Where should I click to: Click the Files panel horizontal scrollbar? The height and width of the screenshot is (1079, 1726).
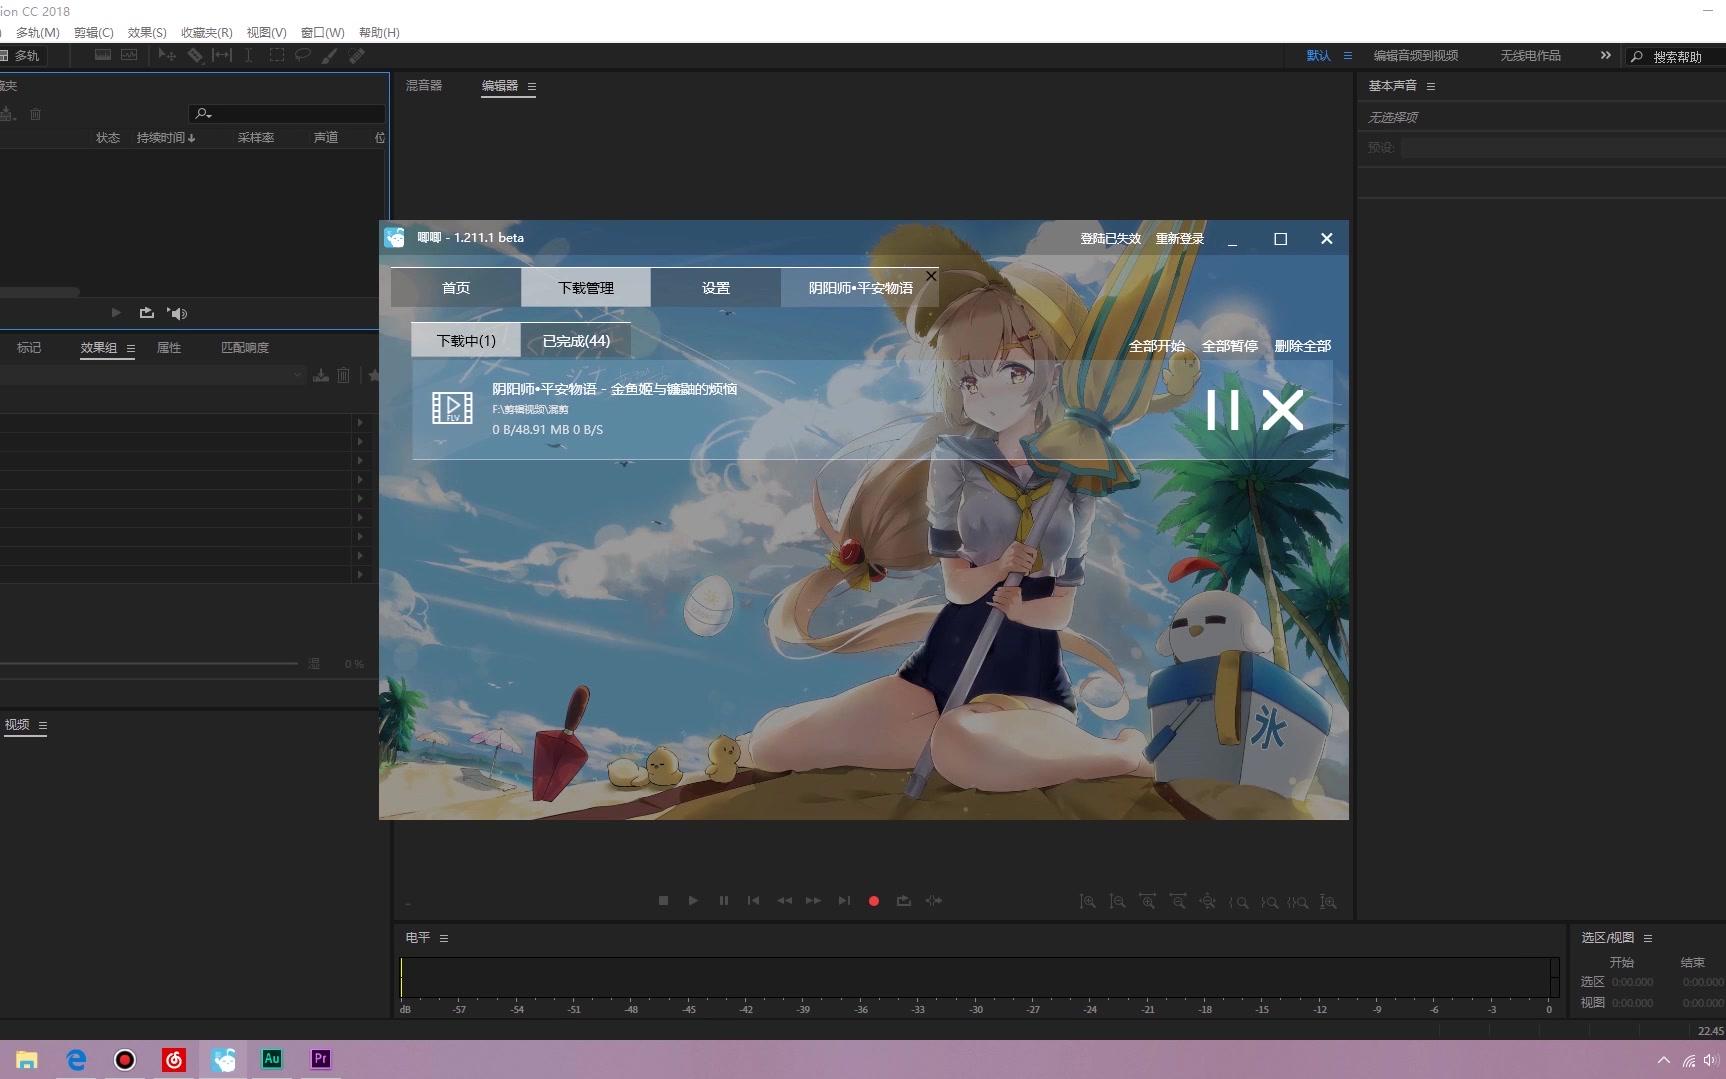(40, 292)
